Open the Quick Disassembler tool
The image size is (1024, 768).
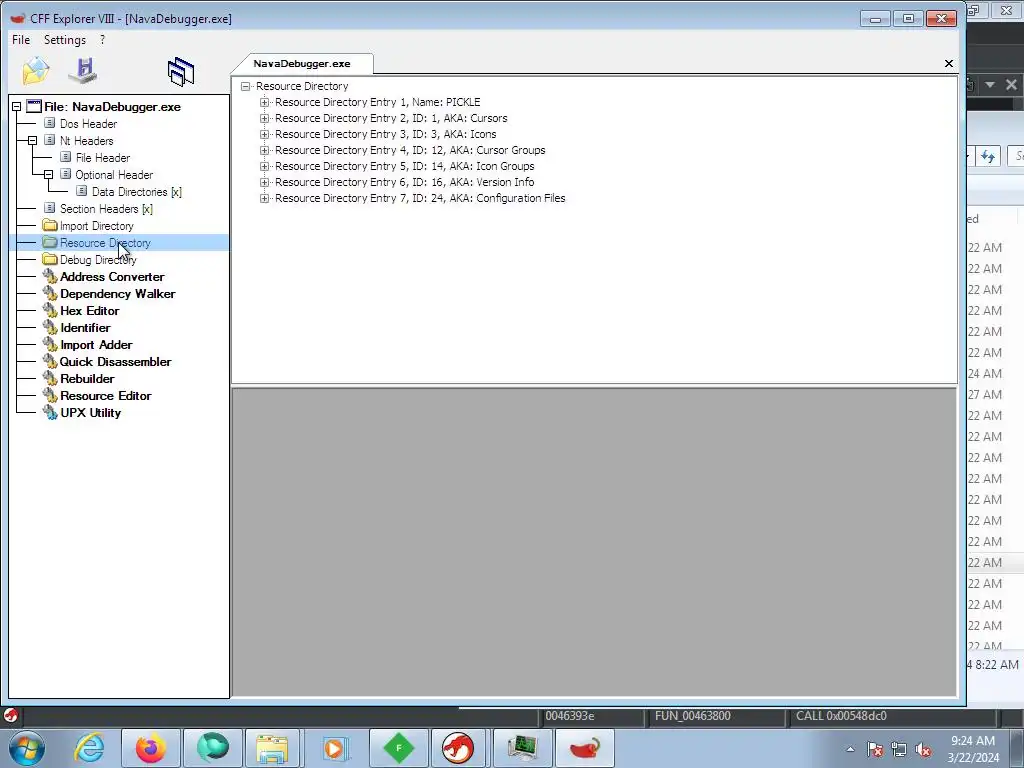(115, 361)
